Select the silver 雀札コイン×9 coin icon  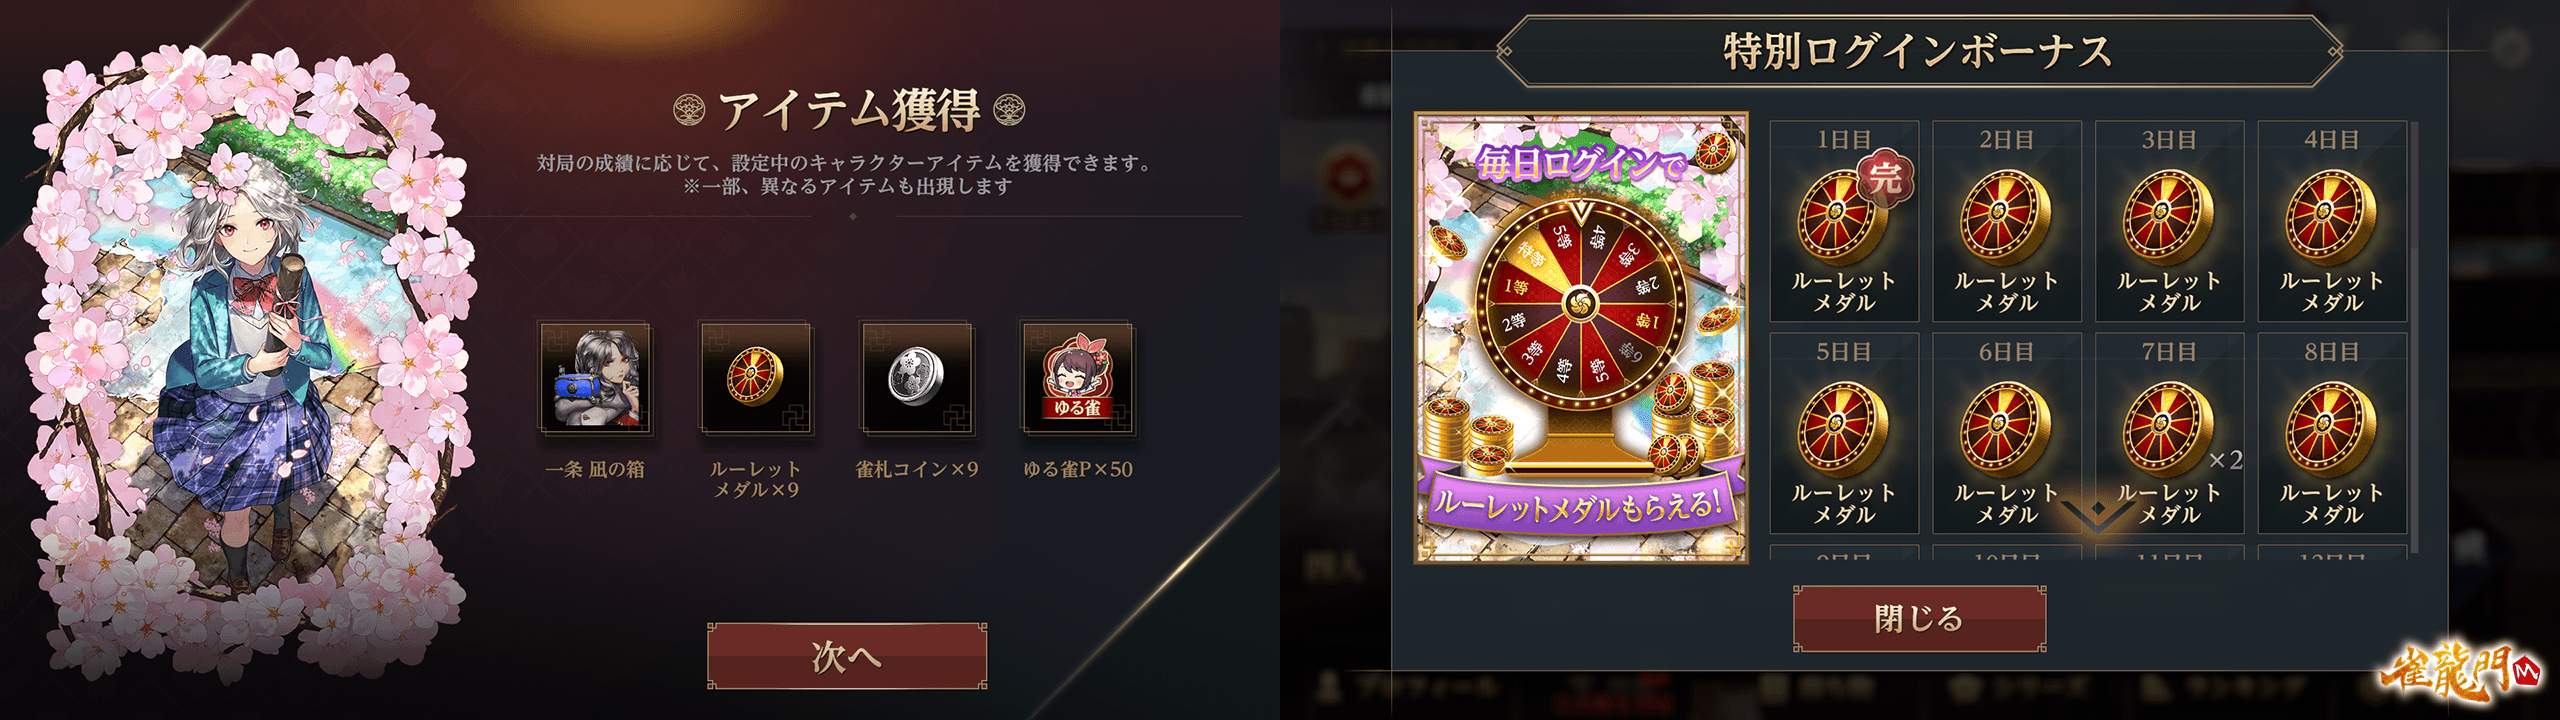tap(916, 378)
